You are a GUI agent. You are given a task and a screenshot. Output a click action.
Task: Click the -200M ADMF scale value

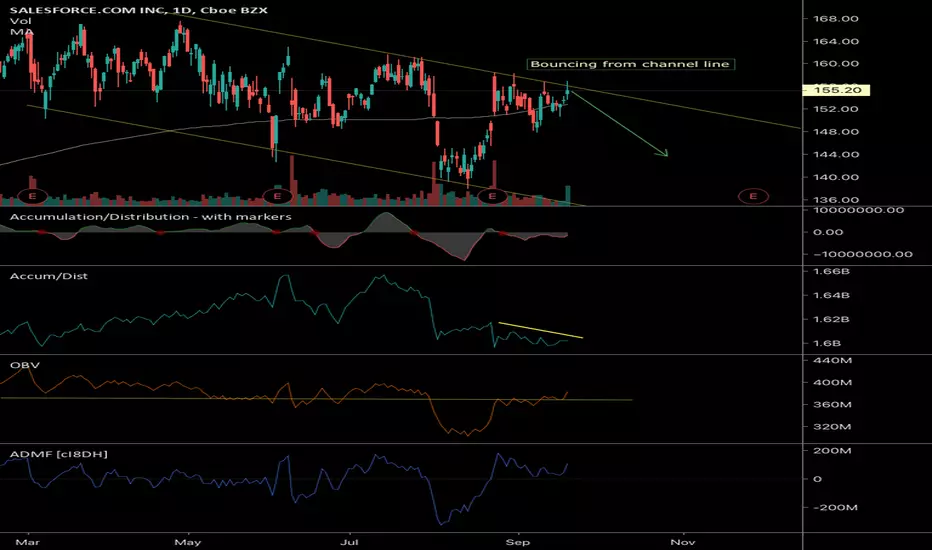(x=835, y=507)
